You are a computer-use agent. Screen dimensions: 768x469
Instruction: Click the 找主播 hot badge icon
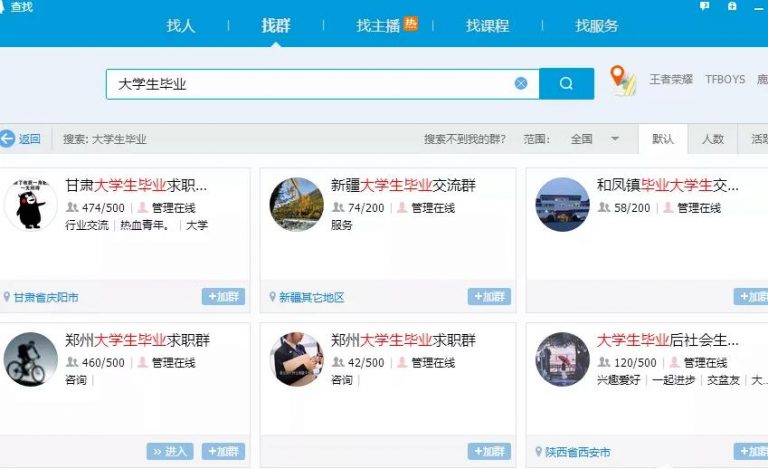[411, 24]
